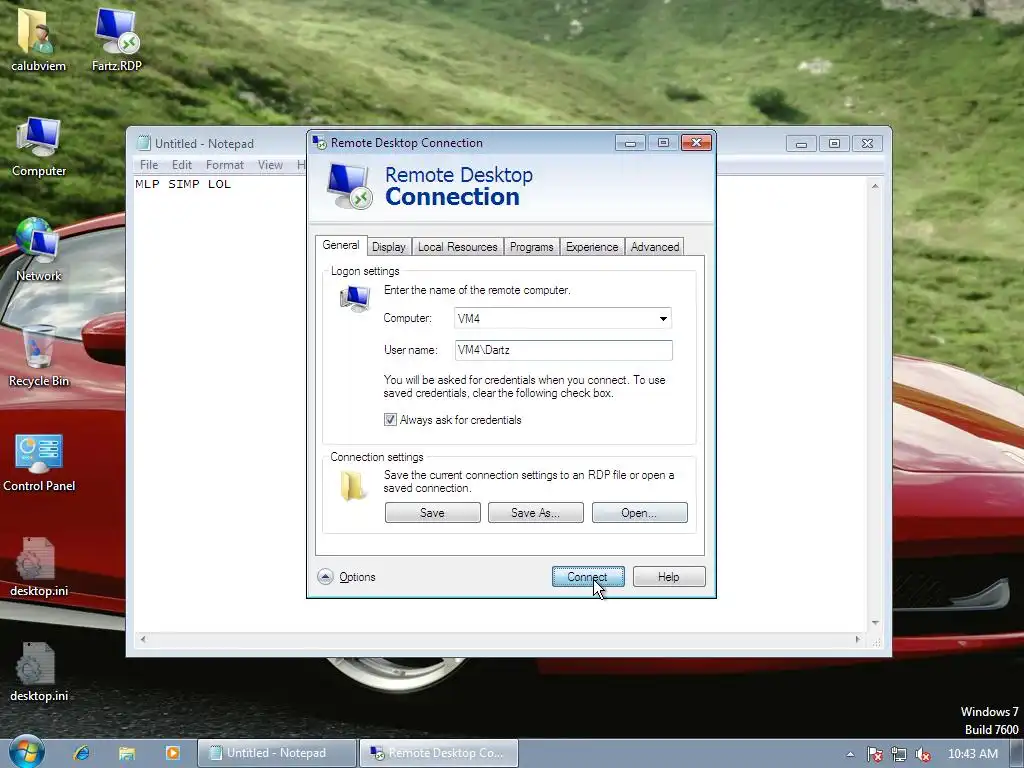Click Notepad vertical scrollbar up arrow

[875, 186]
